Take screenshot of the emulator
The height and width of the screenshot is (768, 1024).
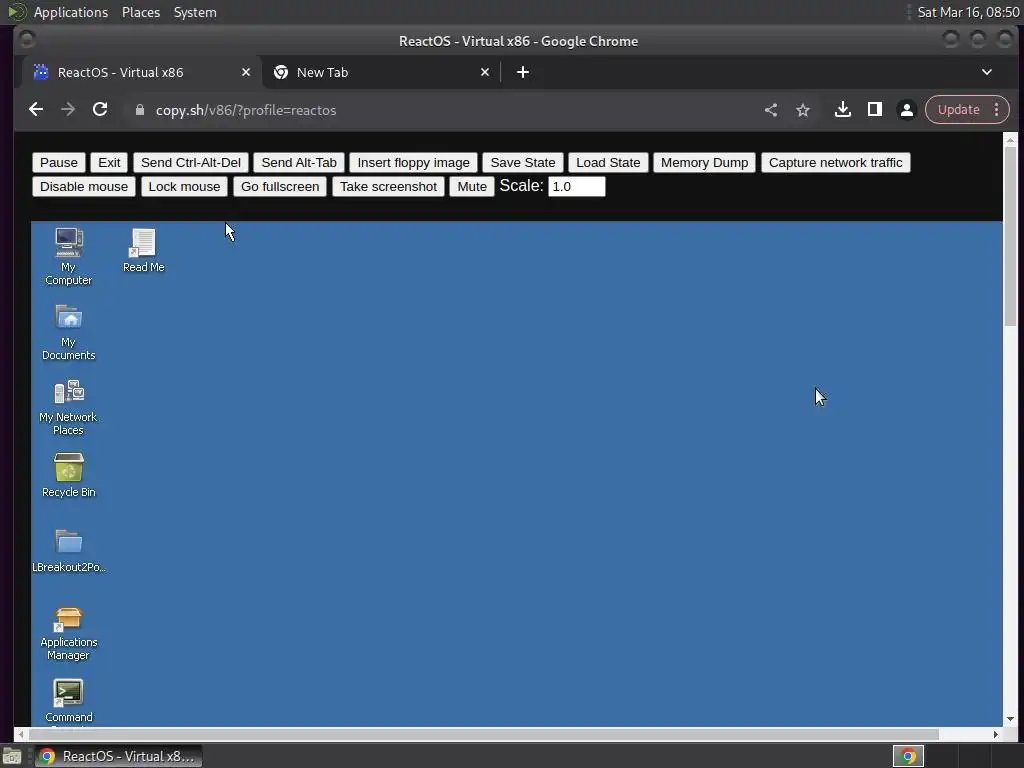click(389, 187)
